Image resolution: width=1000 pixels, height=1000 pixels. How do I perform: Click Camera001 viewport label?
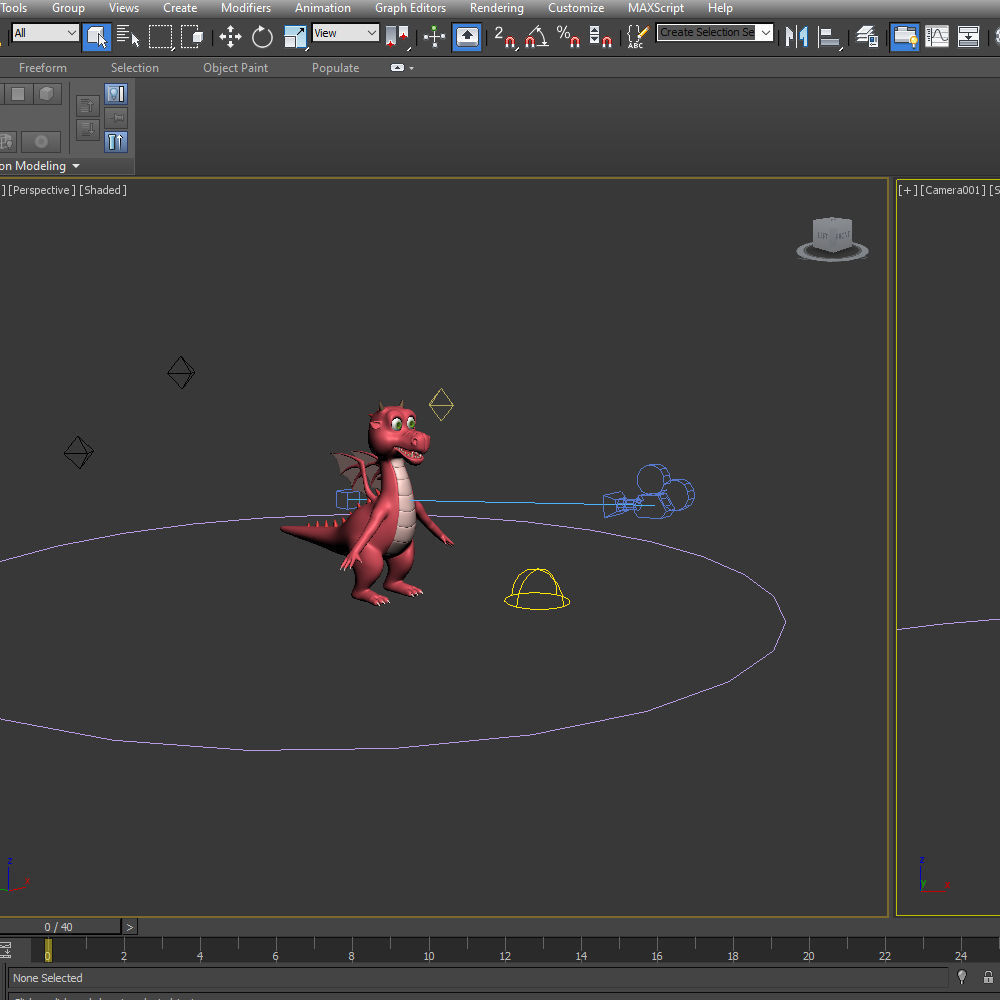(952, 190)
